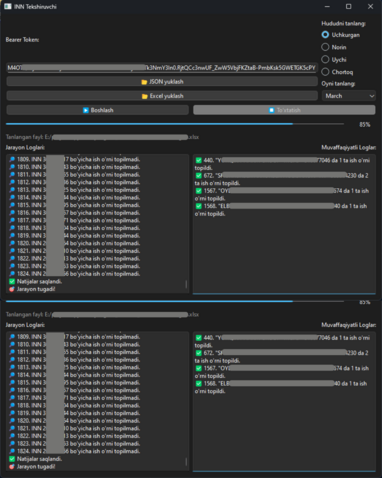Start processing with the Boshlash button
The width and height of the screenshot is (382, 478).
98,110
